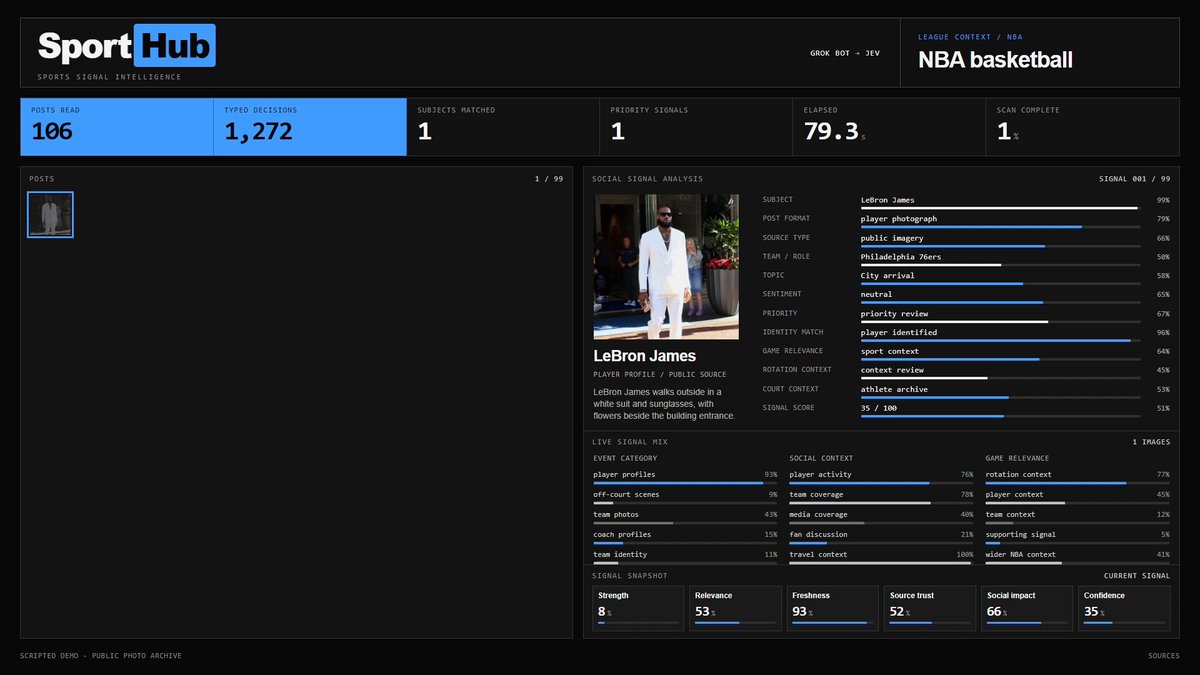Click the "player identified" identity match value
1200x675 pixels.
899,333
